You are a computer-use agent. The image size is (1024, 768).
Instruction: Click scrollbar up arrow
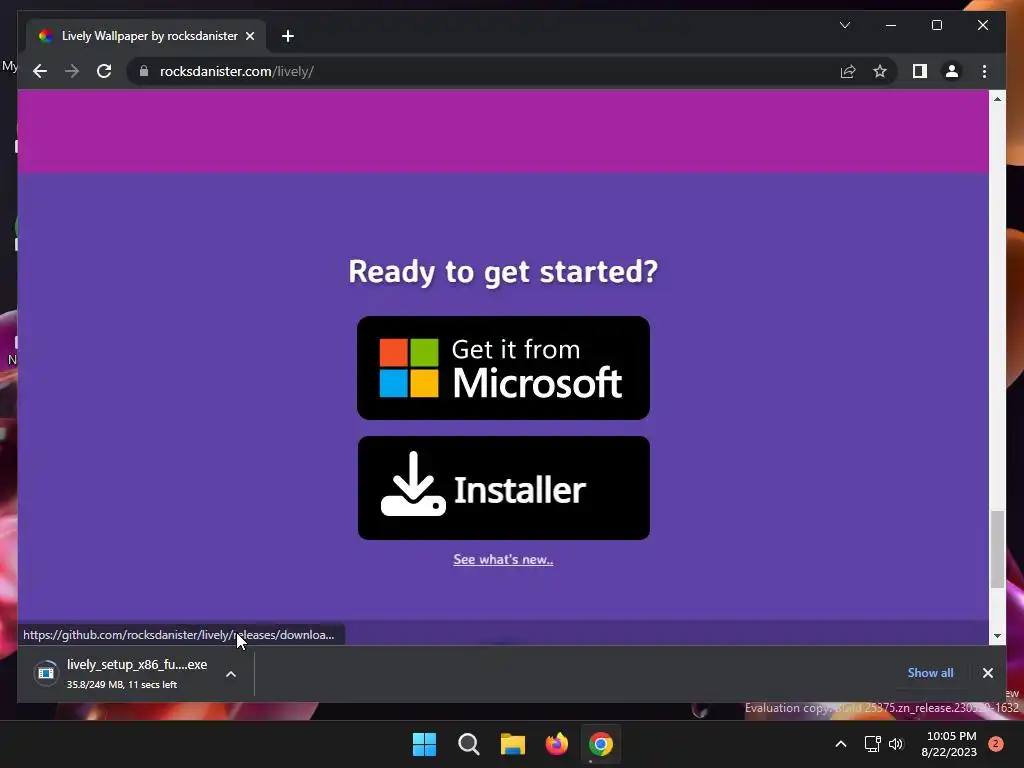click(x=997, y=99)
